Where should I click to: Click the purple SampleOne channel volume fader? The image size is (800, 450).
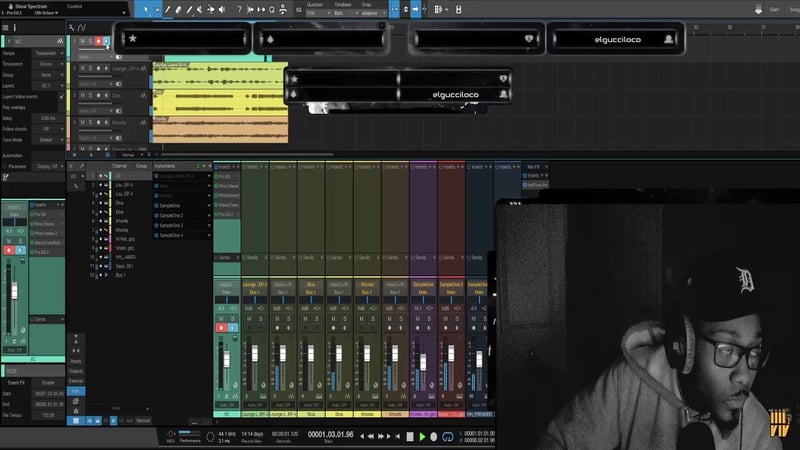423,362
